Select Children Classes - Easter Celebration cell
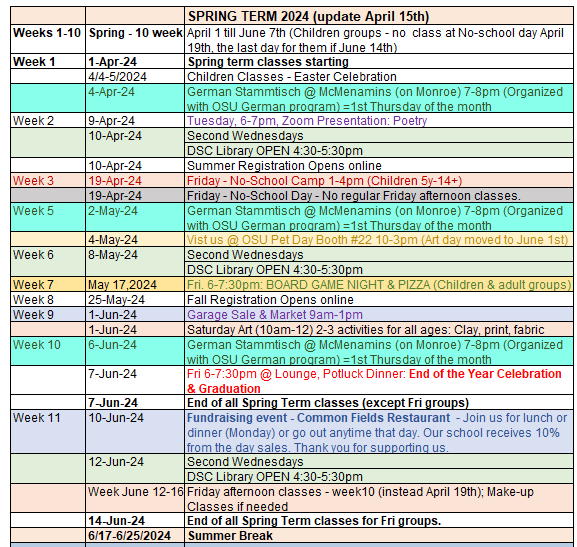577x547 pixels. point(378,77)
